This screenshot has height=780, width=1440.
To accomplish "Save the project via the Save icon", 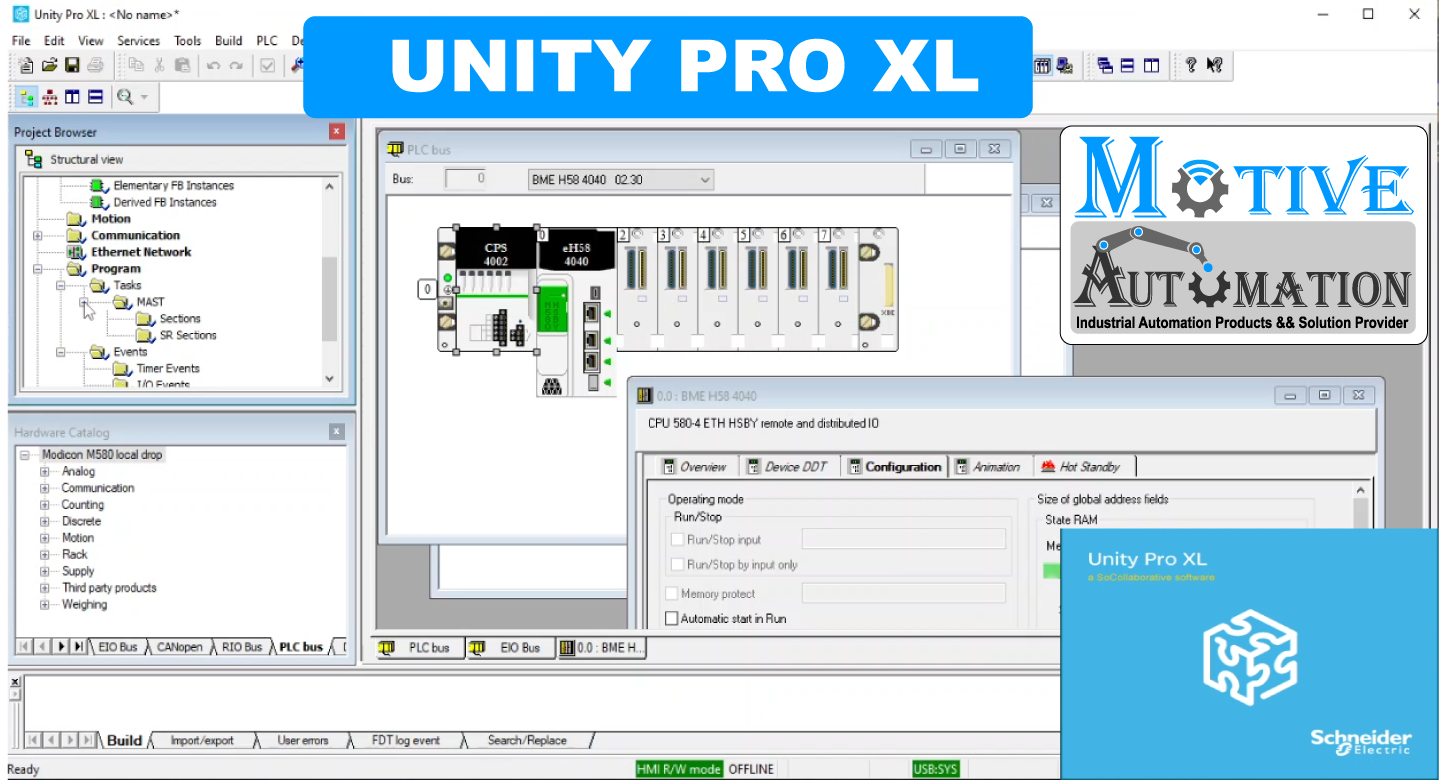I will [73, 64].
